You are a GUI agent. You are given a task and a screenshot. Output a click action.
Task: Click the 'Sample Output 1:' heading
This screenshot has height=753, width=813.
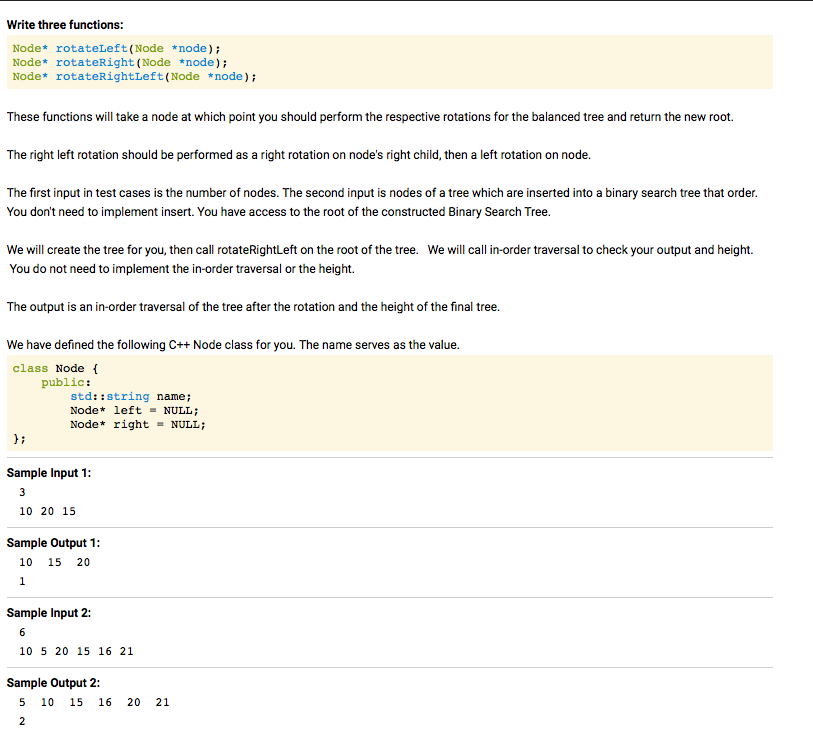tap(53, 543)
